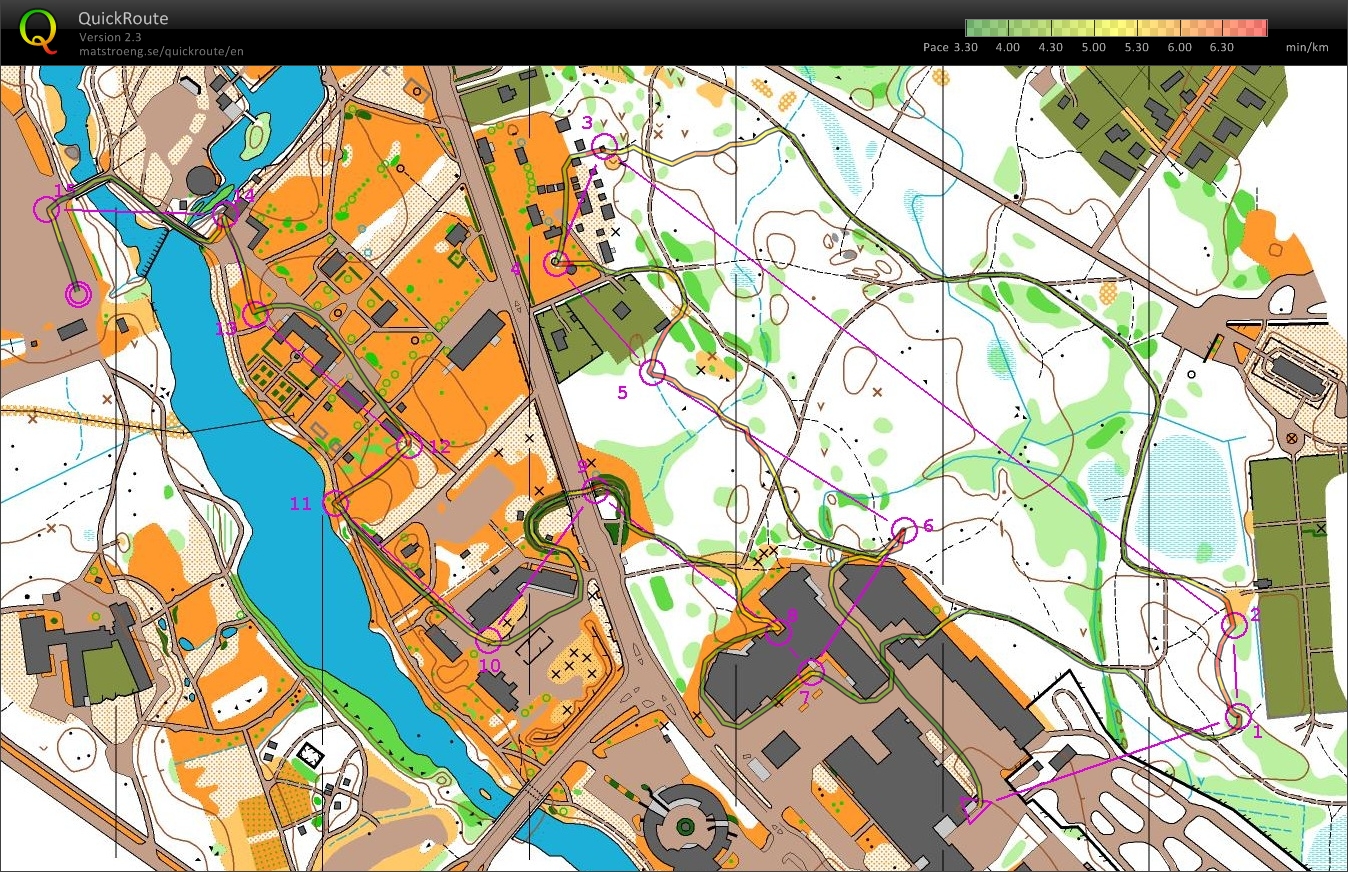Click the 6.00 pace value
The height and width of the screenshot is (872, 1348).
click(x=1180, y=47)
